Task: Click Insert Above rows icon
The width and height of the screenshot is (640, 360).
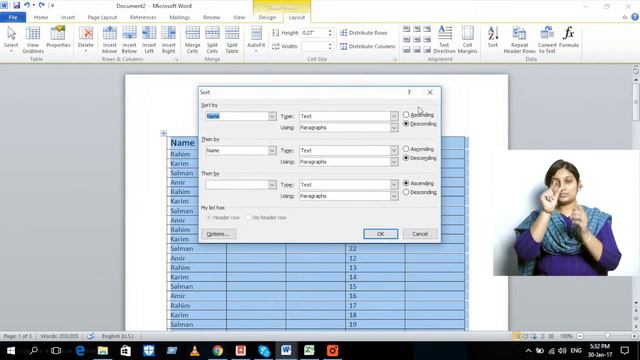Action: coord(109,40)
